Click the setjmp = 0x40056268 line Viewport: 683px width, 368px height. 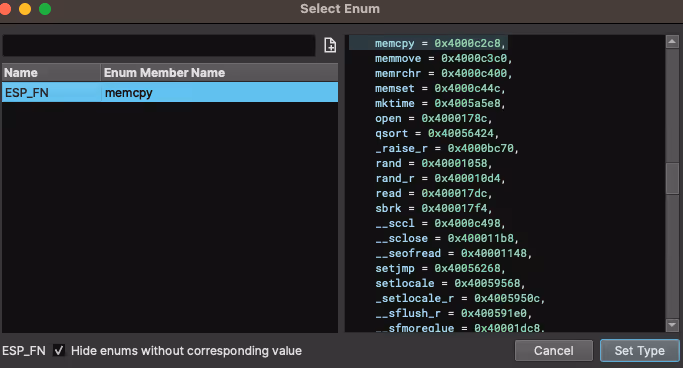click(440, 268)
